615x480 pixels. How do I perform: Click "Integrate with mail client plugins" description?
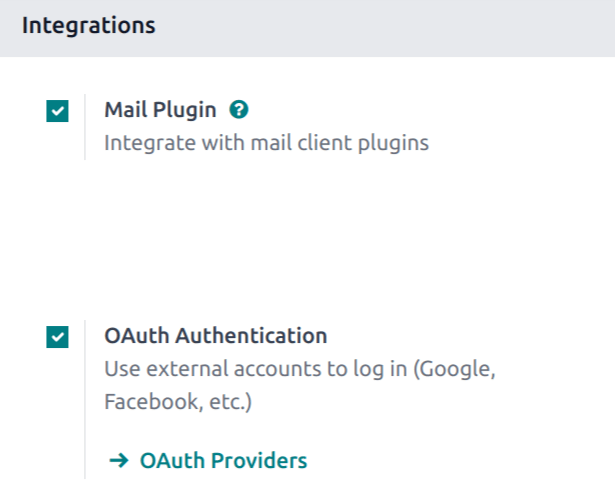[266, 143]
